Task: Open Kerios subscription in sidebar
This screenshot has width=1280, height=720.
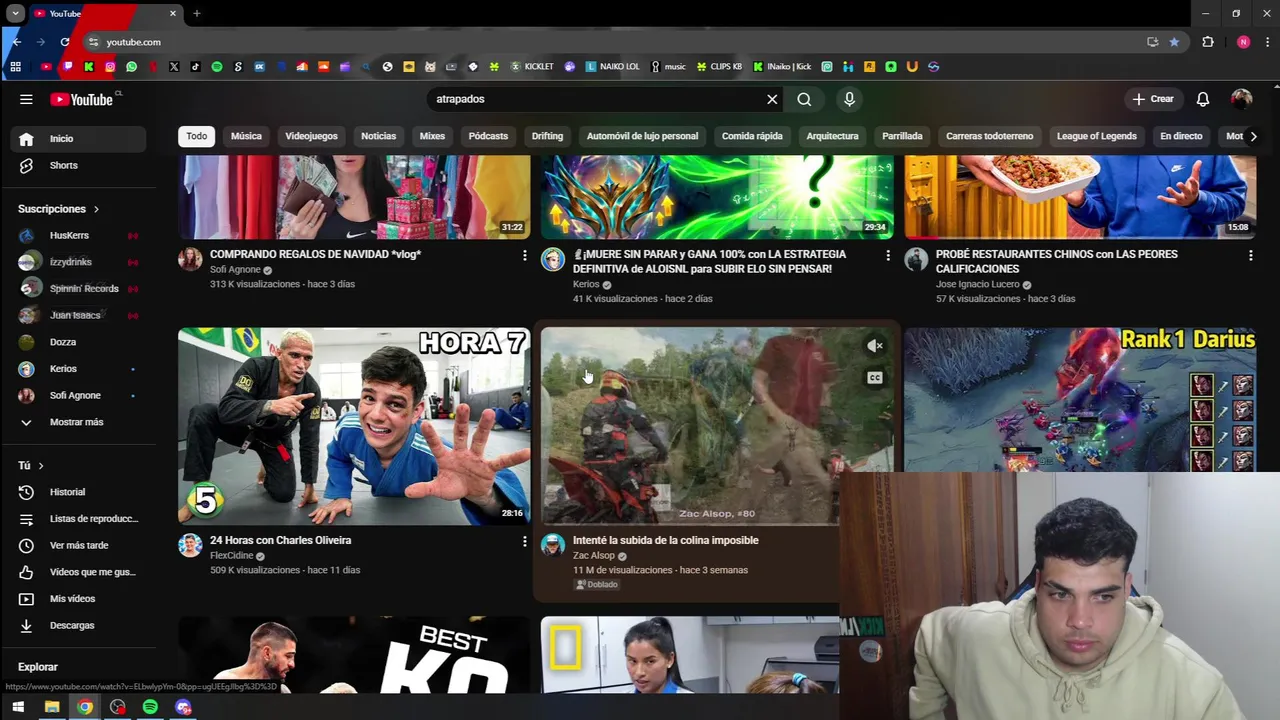Action: point(80,369)
